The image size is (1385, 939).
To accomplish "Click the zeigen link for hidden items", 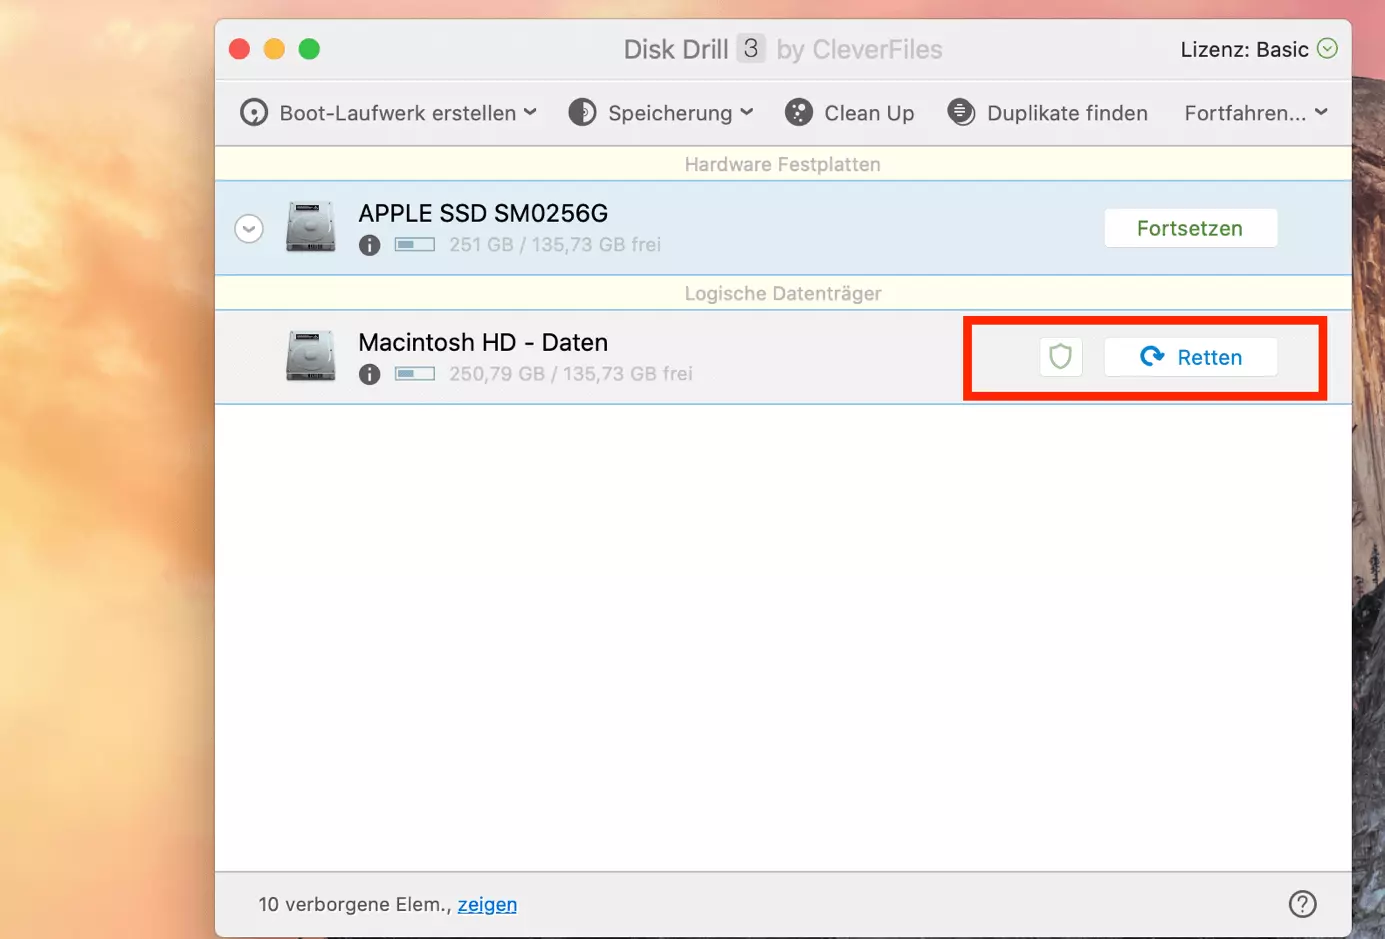I will tap(487, 904).
